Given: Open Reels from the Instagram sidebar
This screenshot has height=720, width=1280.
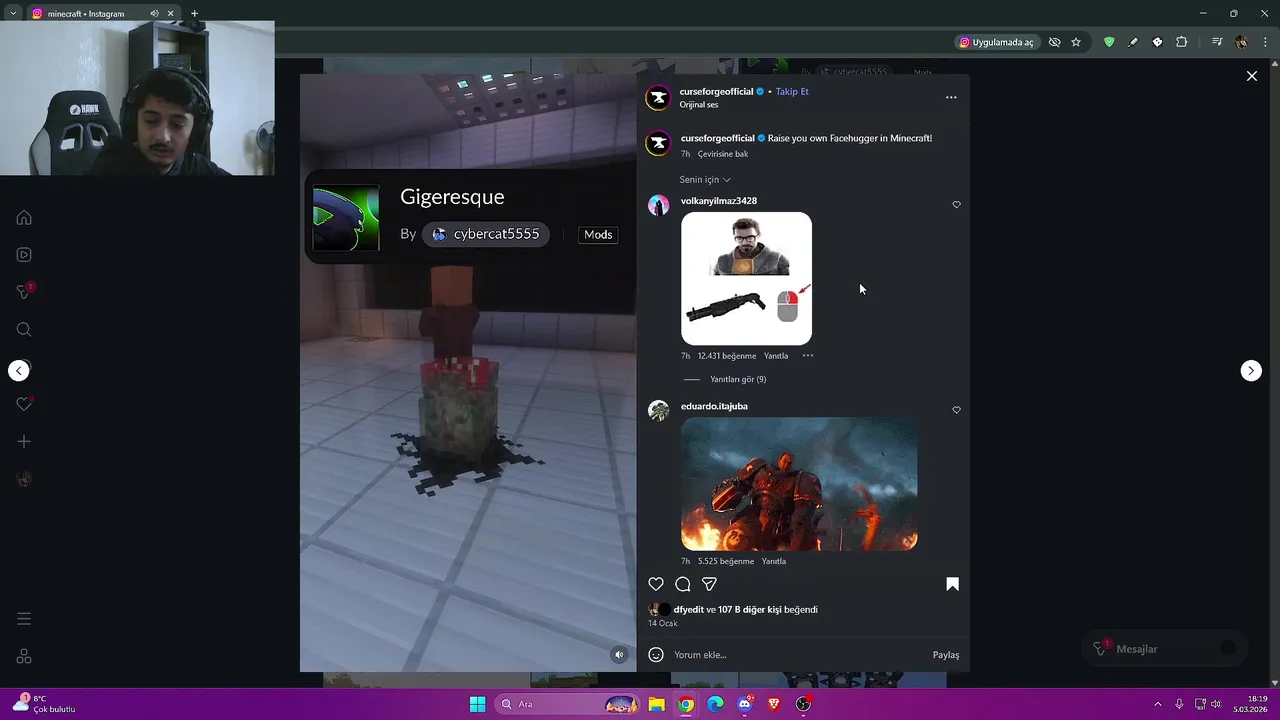Looking at the screenshot, I should (24, 255).
